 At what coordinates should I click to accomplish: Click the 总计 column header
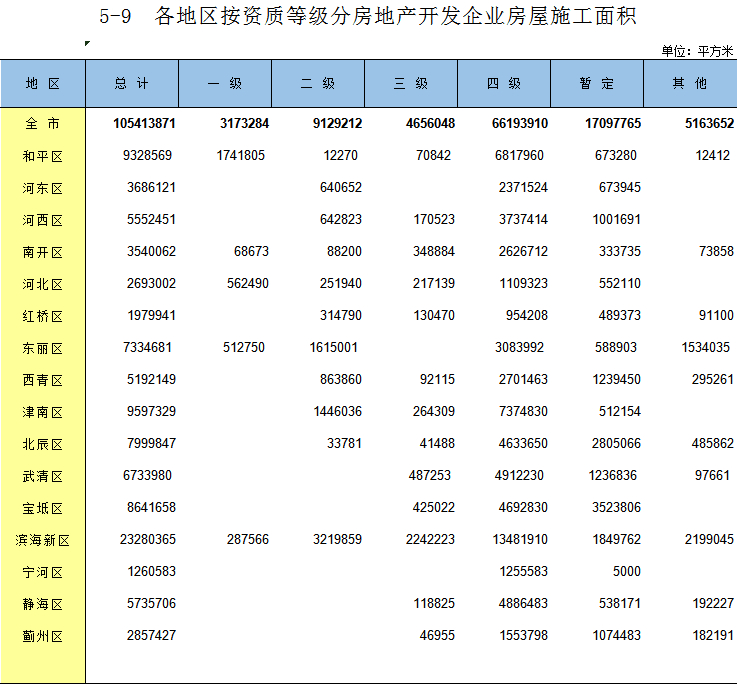[132, 84]
